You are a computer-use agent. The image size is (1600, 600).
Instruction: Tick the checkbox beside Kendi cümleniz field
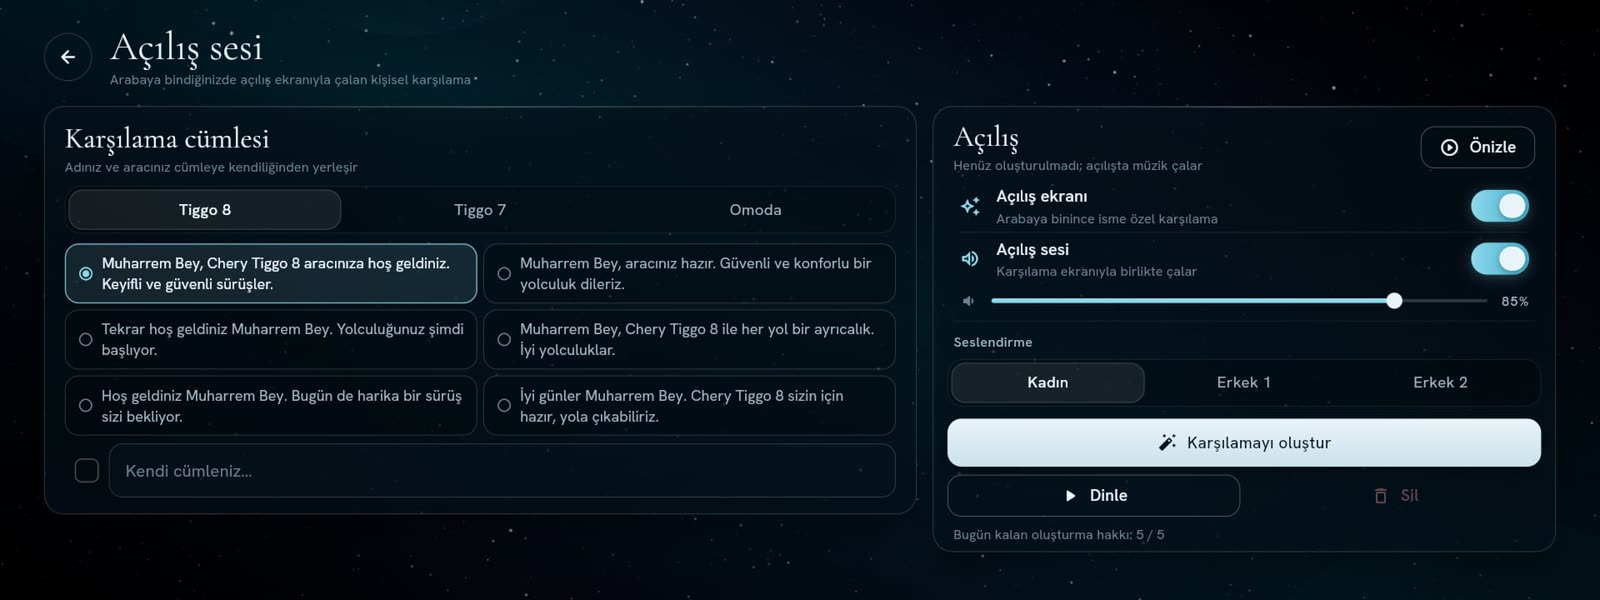[x=87, y=470]
